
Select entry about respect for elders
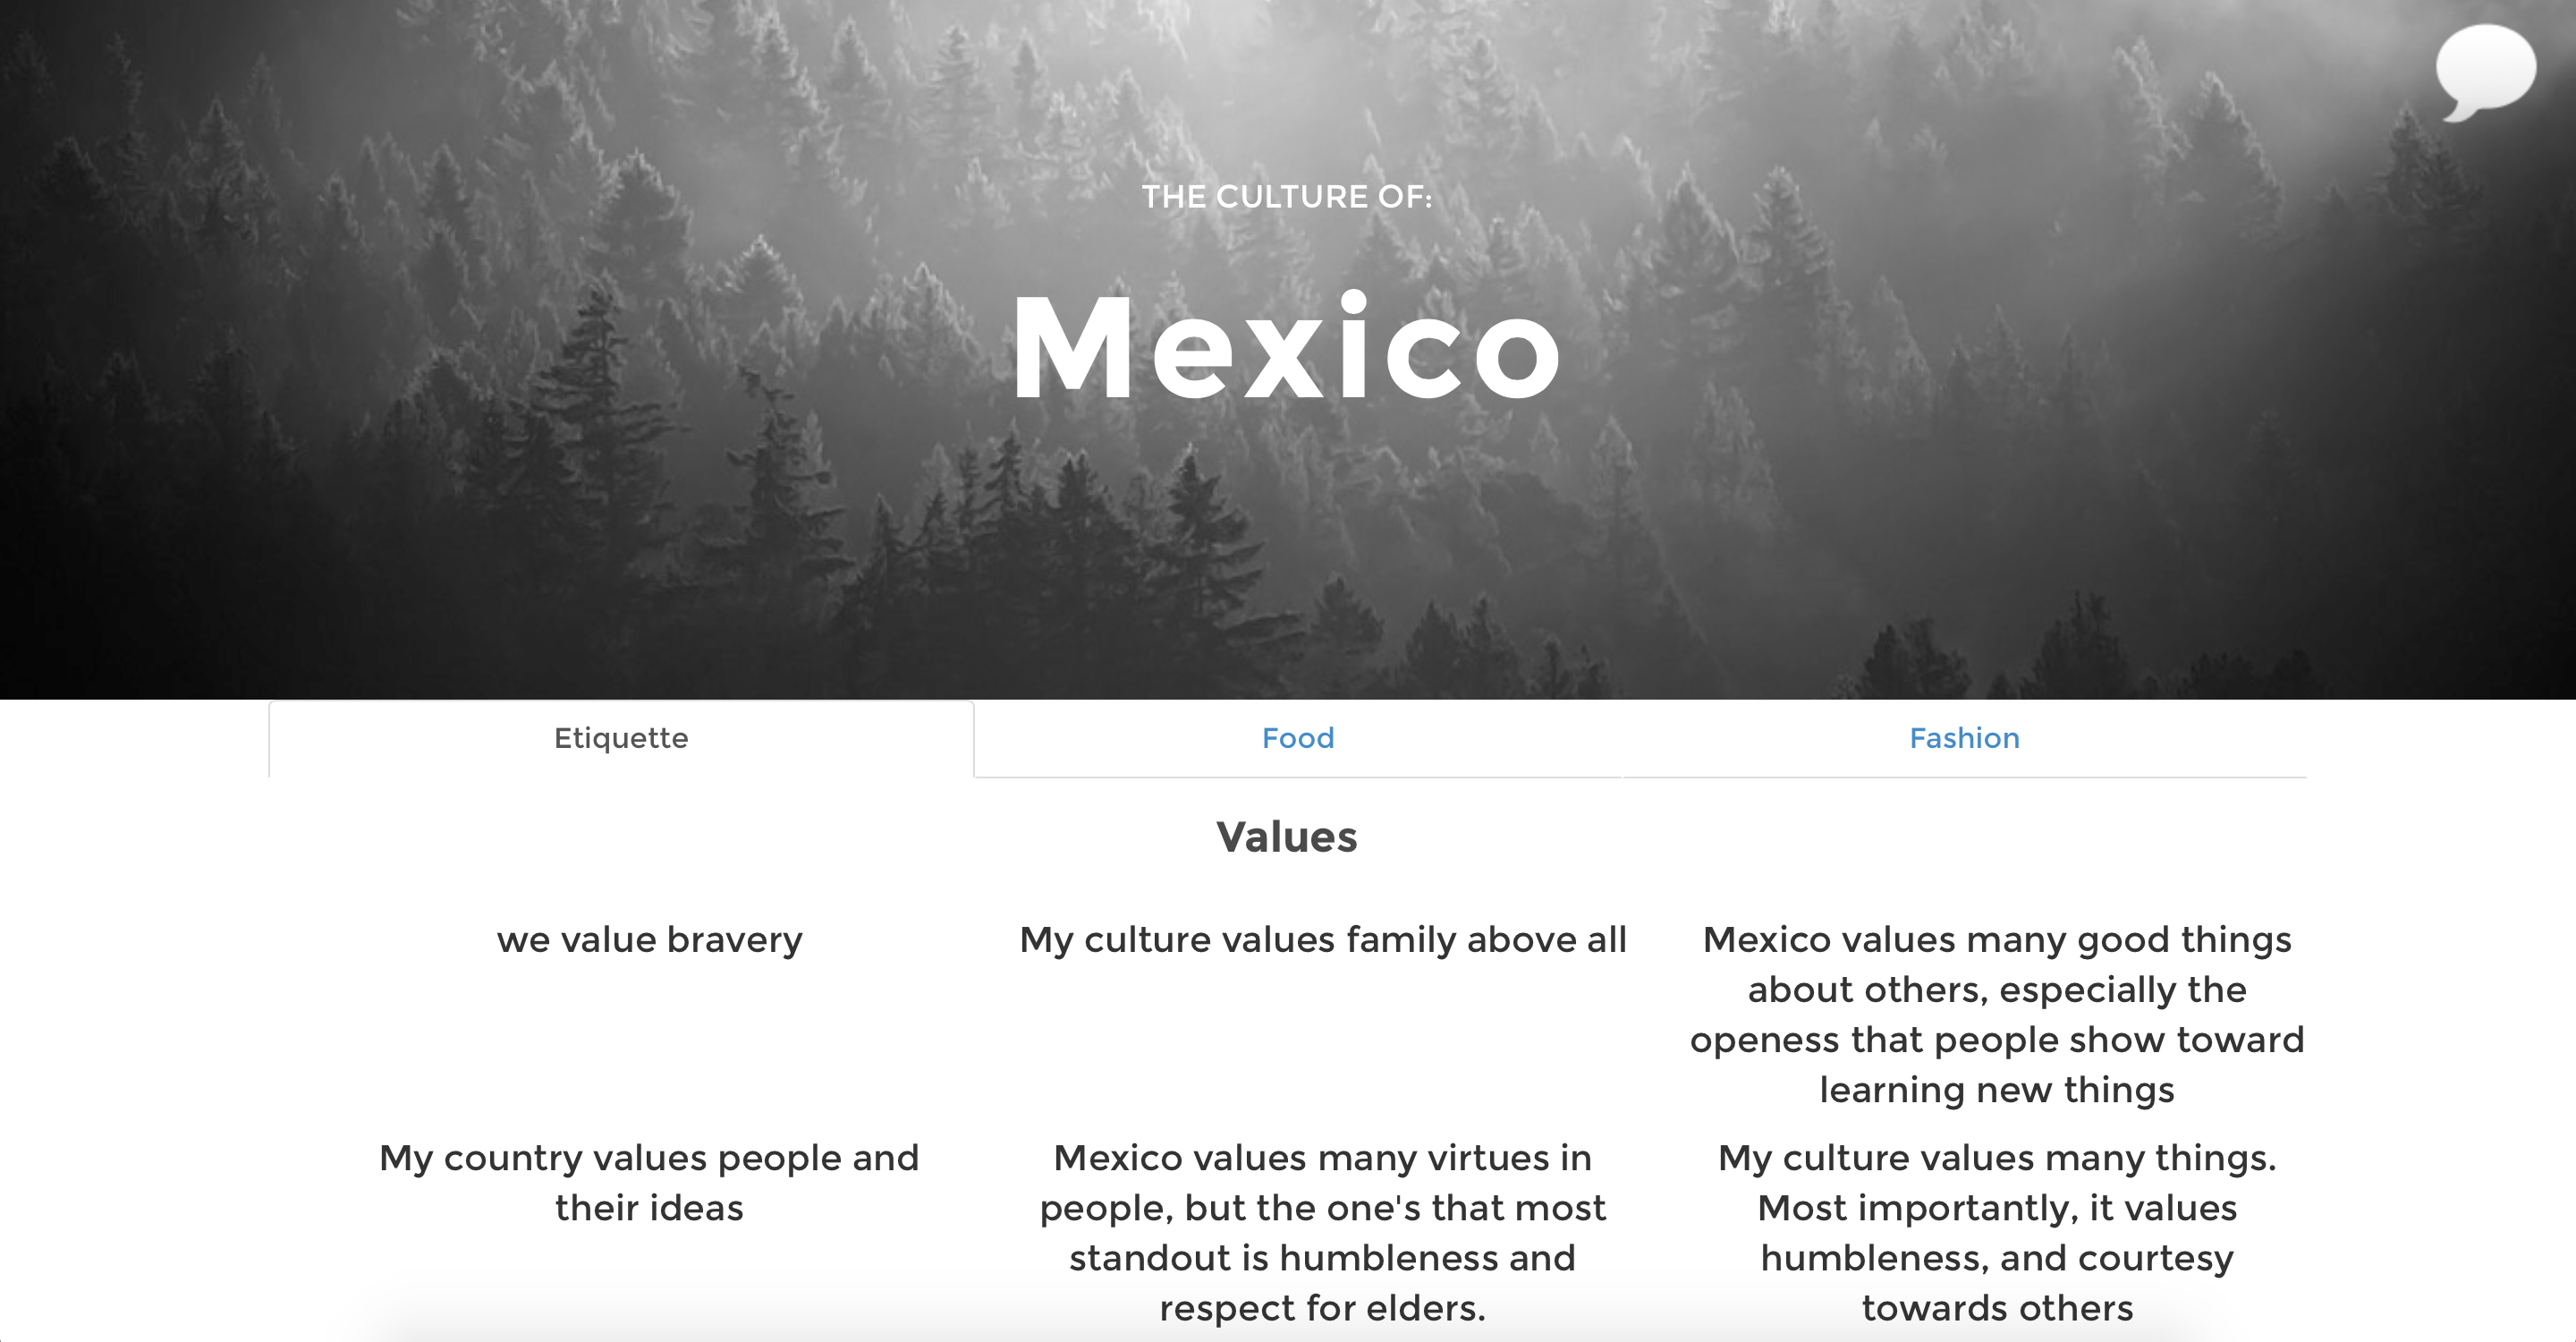click(1322, 1232)
